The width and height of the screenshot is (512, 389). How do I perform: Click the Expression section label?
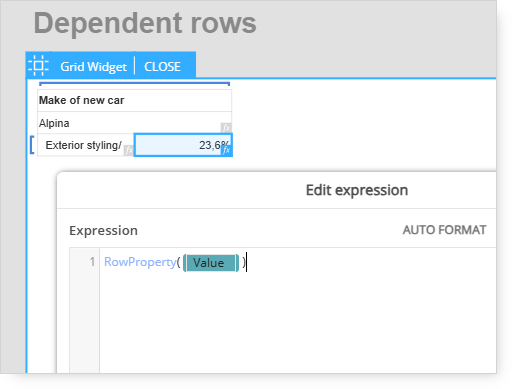click(103, 231)
